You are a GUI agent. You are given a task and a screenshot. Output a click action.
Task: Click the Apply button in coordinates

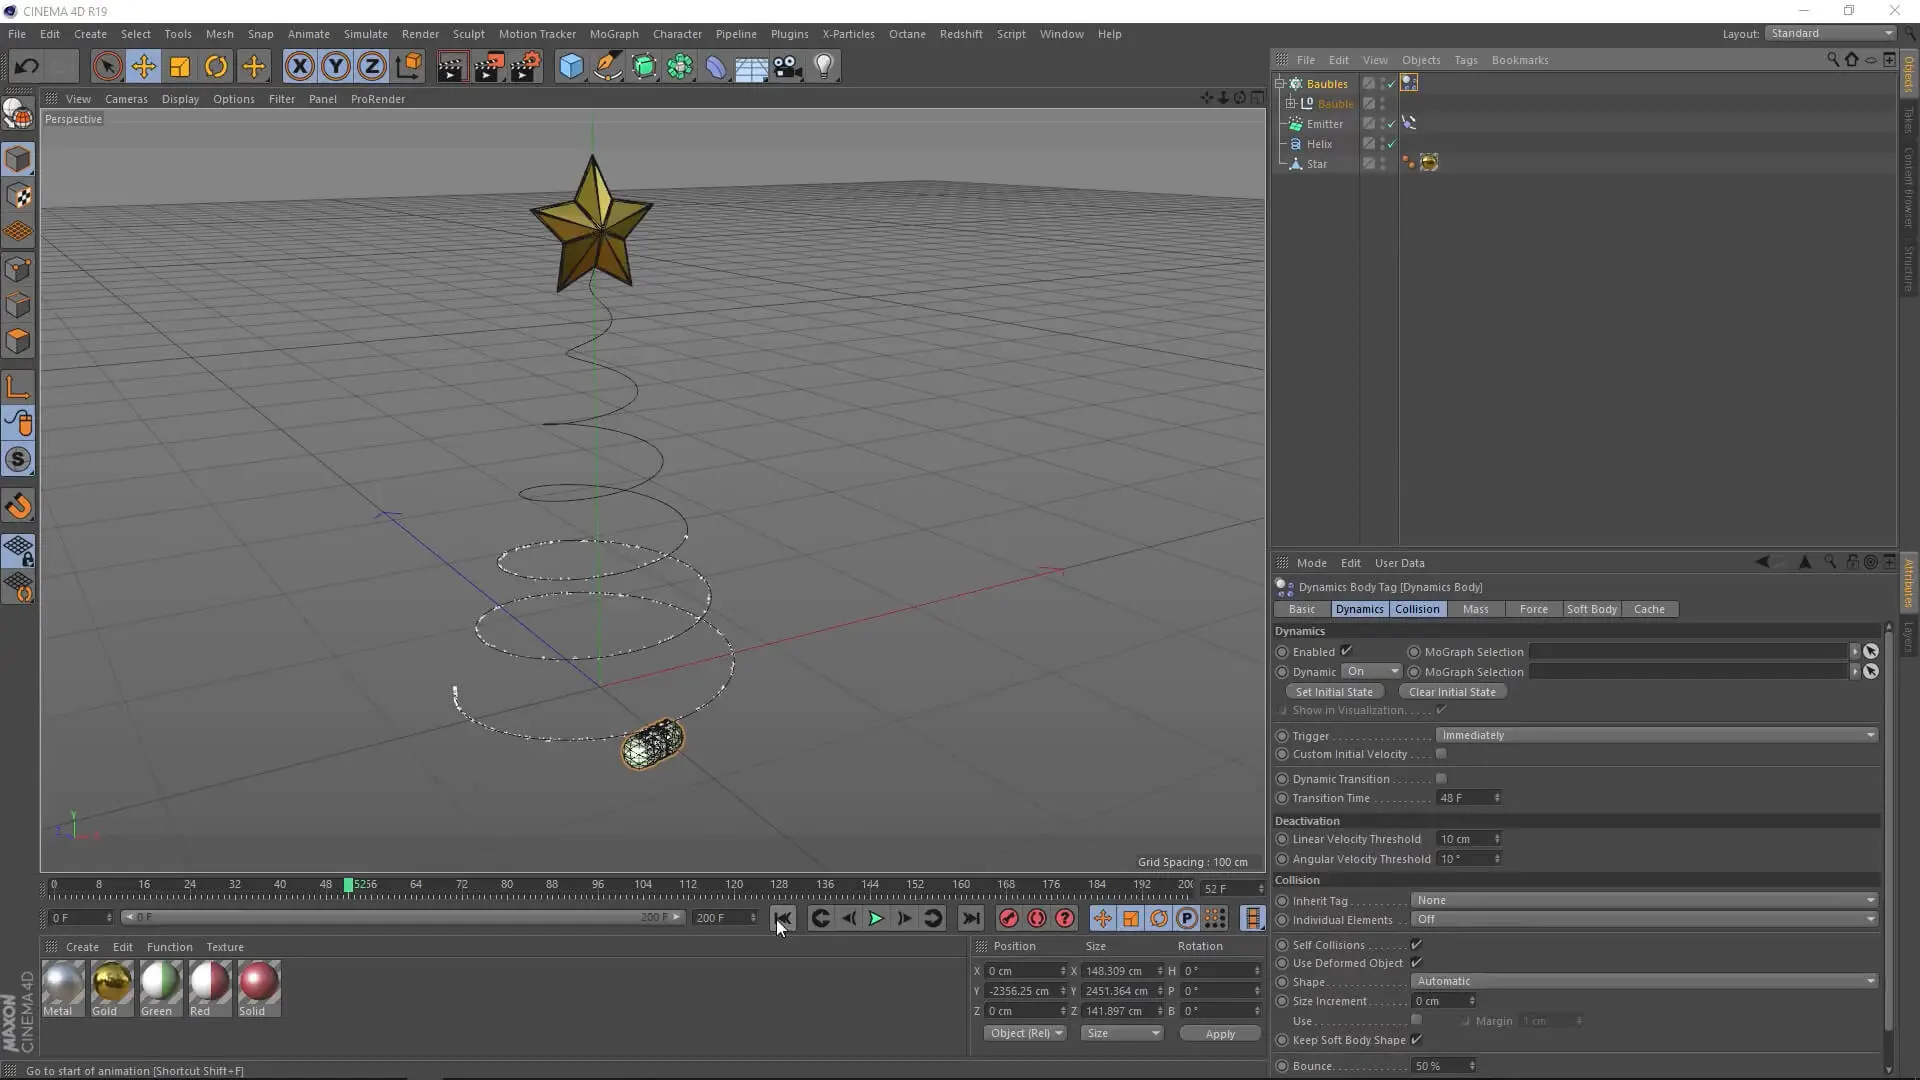[x=1220, y=1034]
